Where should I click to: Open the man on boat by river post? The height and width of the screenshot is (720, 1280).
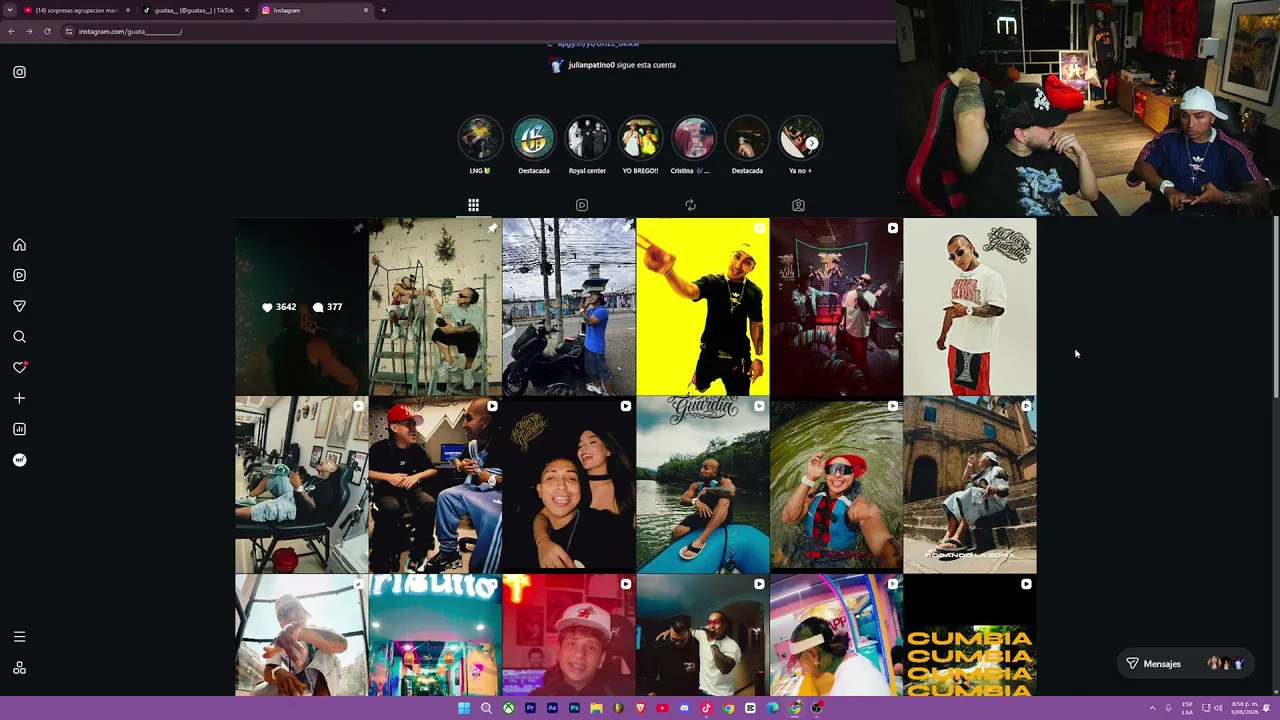coord(703,485)
